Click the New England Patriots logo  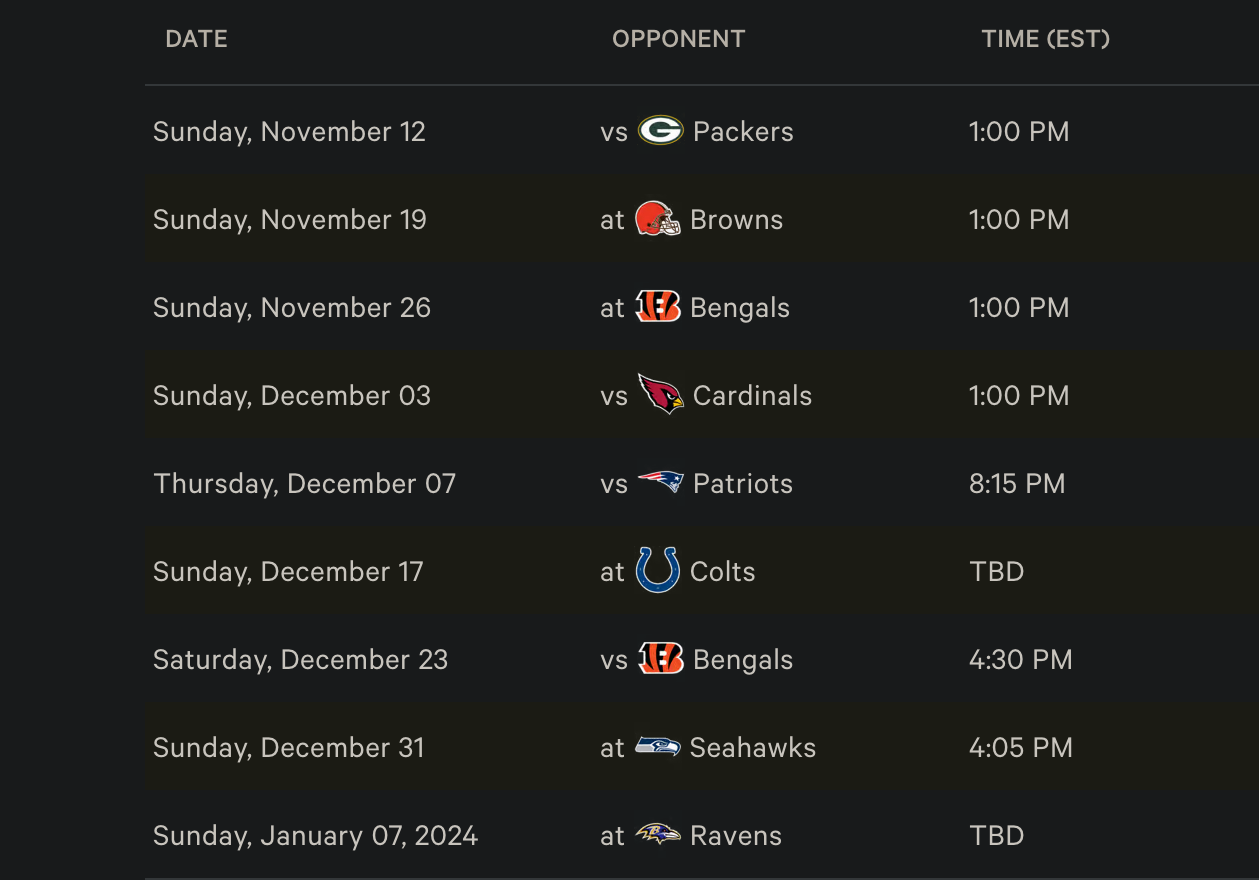click(x=660, y=483)
